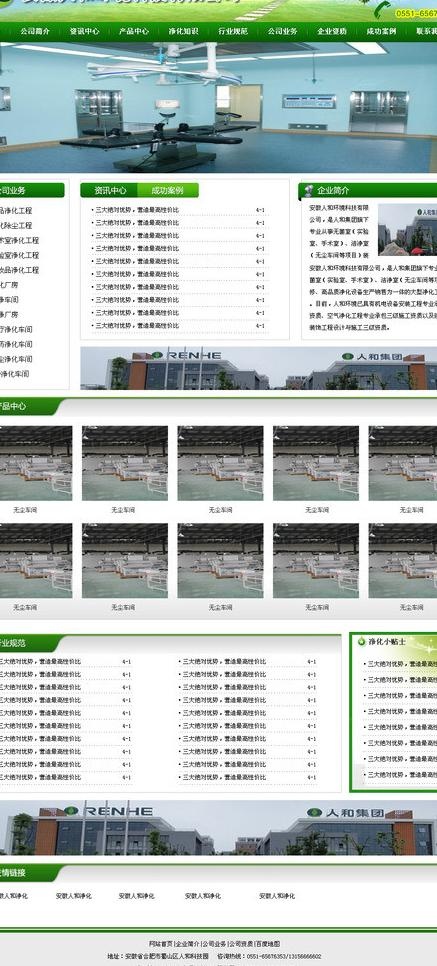This screenshot has height=966, width=437.
Task: Click 网站首页 link in the footer
Action: (161, 944)
